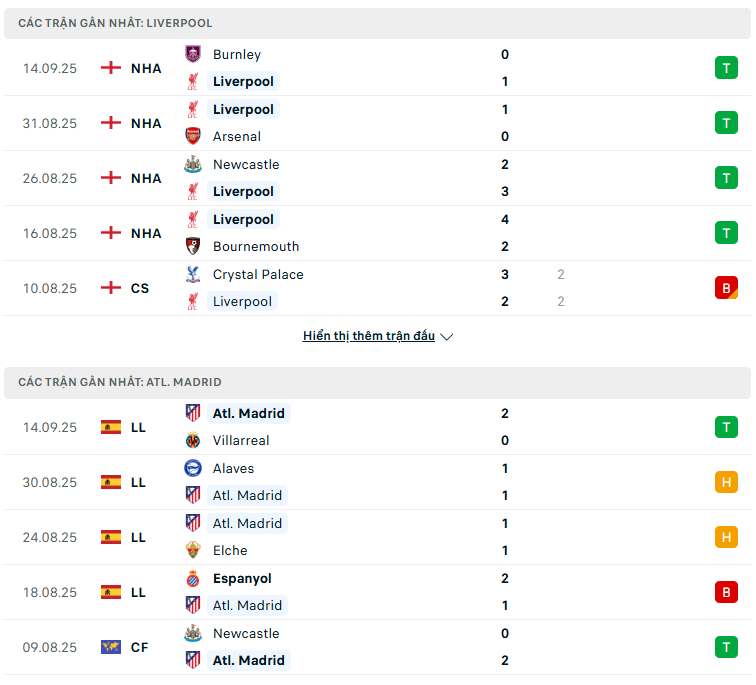Click the Alaves club crest icon
The height and width of the screenshot is (685, 756).
pyautogui.click(x=193, y=469)
